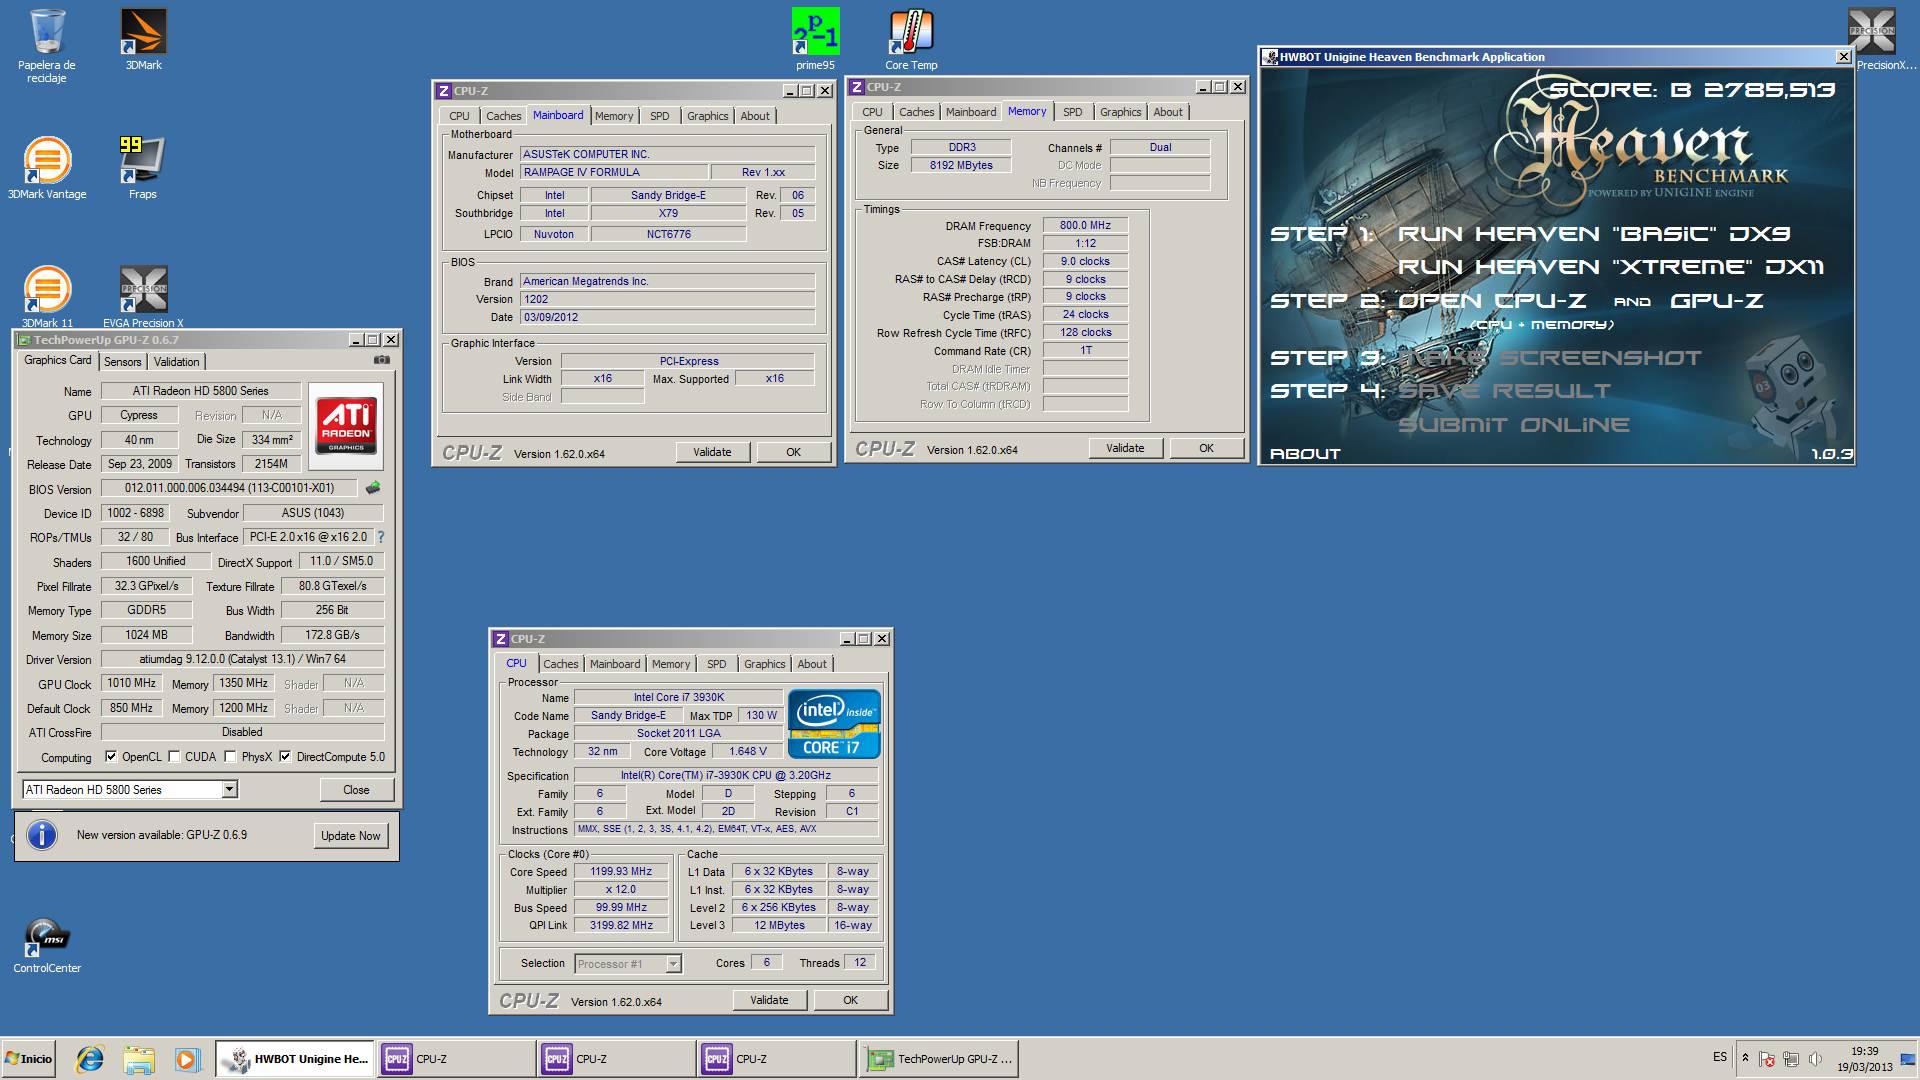Switch to Sensors tab in GPU-Z
Screen dimensions: 1920x1080
(x=122, y=362)
